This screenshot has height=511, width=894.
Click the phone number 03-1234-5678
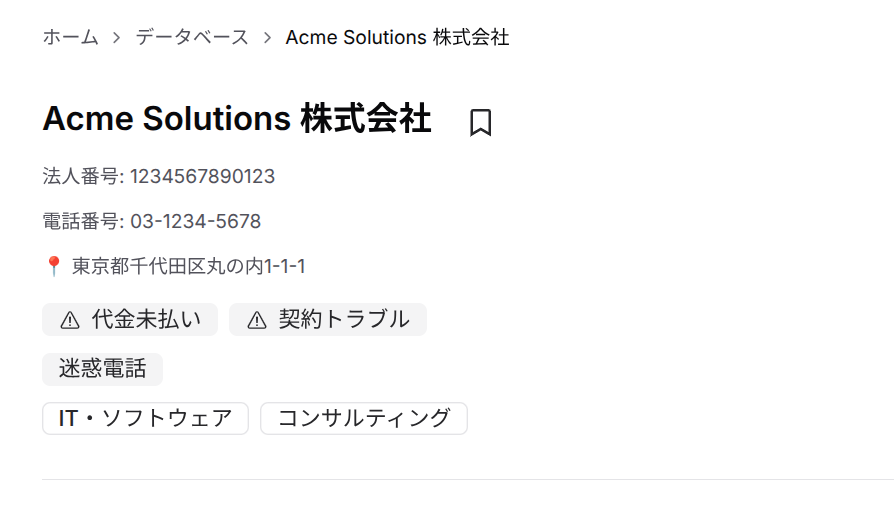(x=195, y=221)
